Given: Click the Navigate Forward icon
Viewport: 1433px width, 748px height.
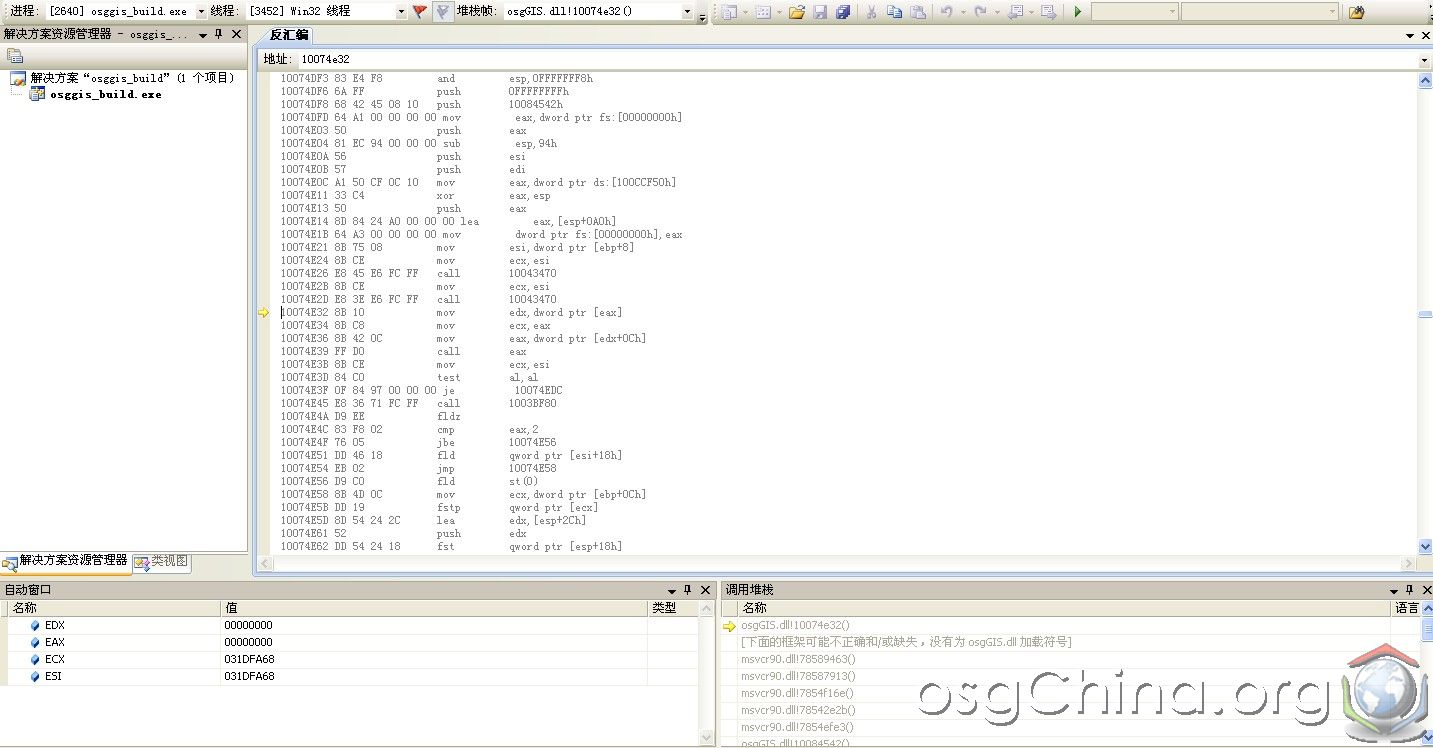Looking at the screenshot, I should pos(1048,12).
